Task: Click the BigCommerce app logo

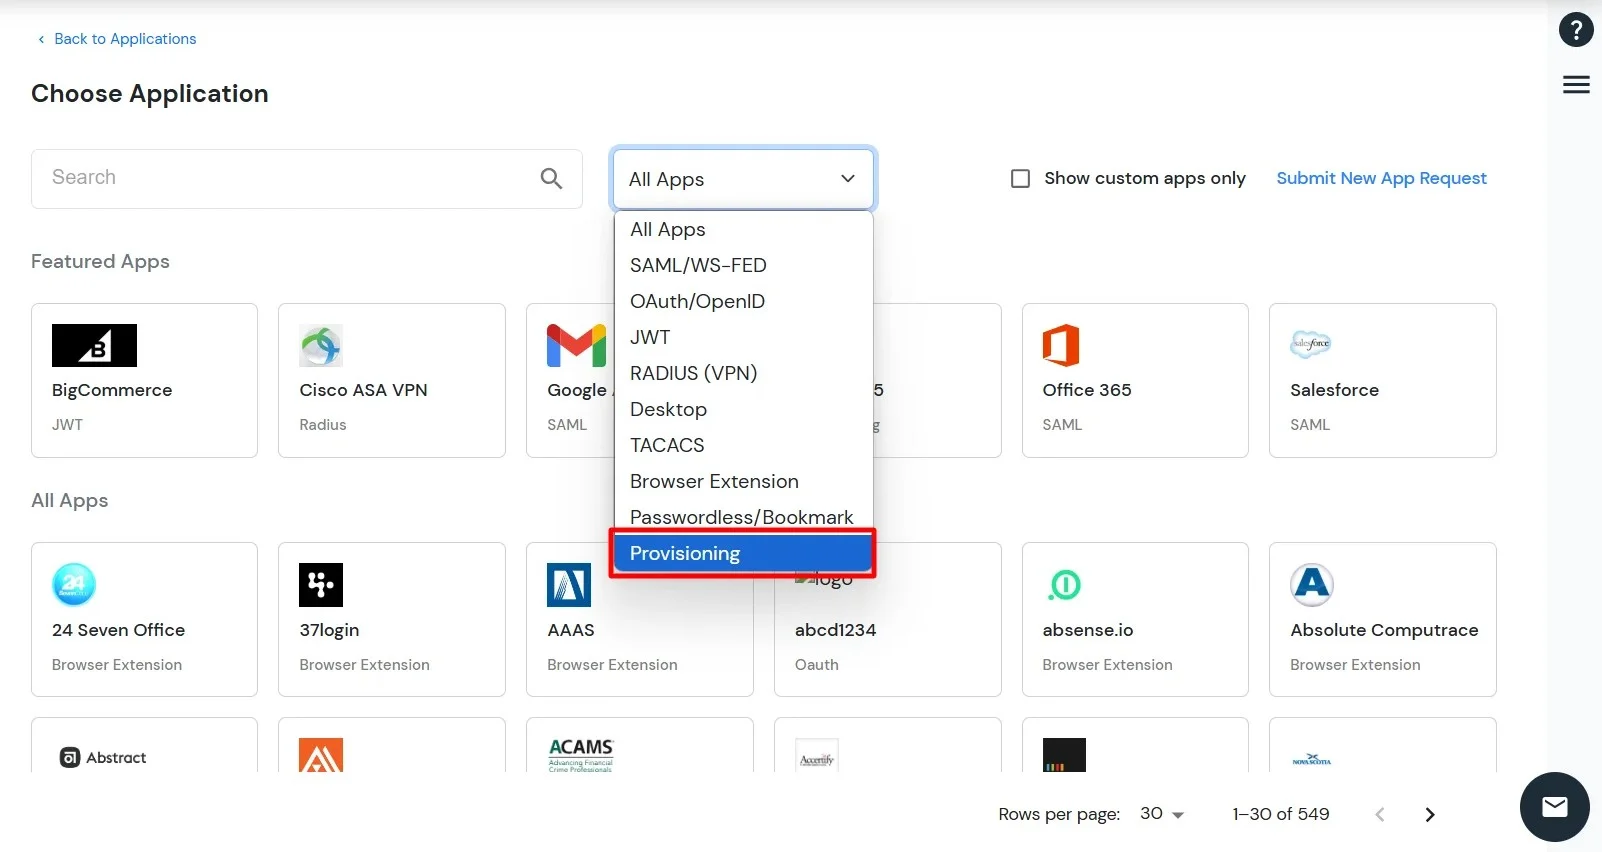Action: click(x=94, y=346)
